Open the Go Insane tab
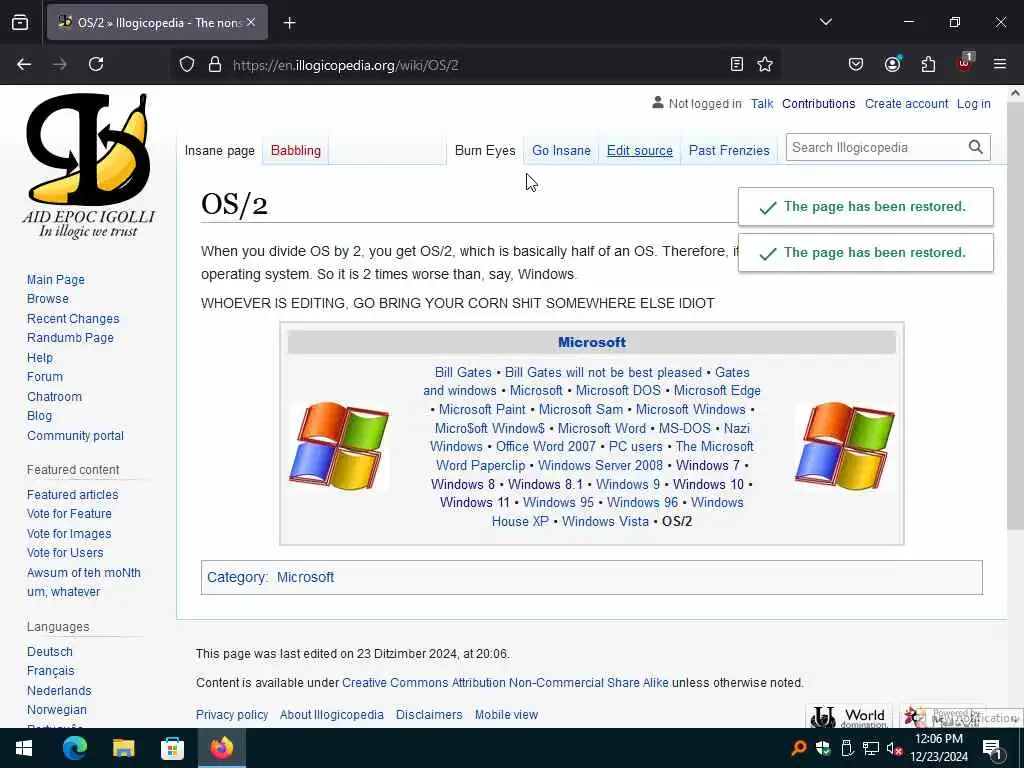The height and width of the screenshot is (768, 1024). pyautogui.click(x=561, y=150)
